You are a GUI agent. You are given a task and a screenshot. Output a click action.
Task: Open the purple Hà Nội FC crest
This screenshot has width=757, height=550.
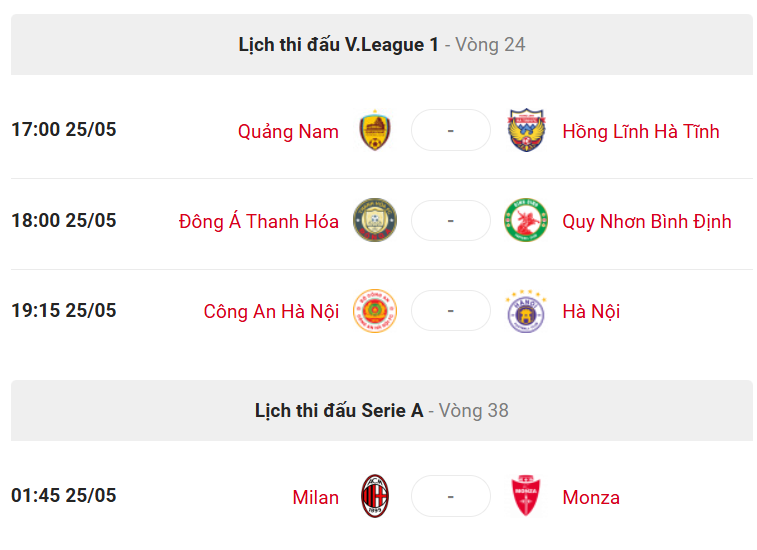(x=526, y=311)
